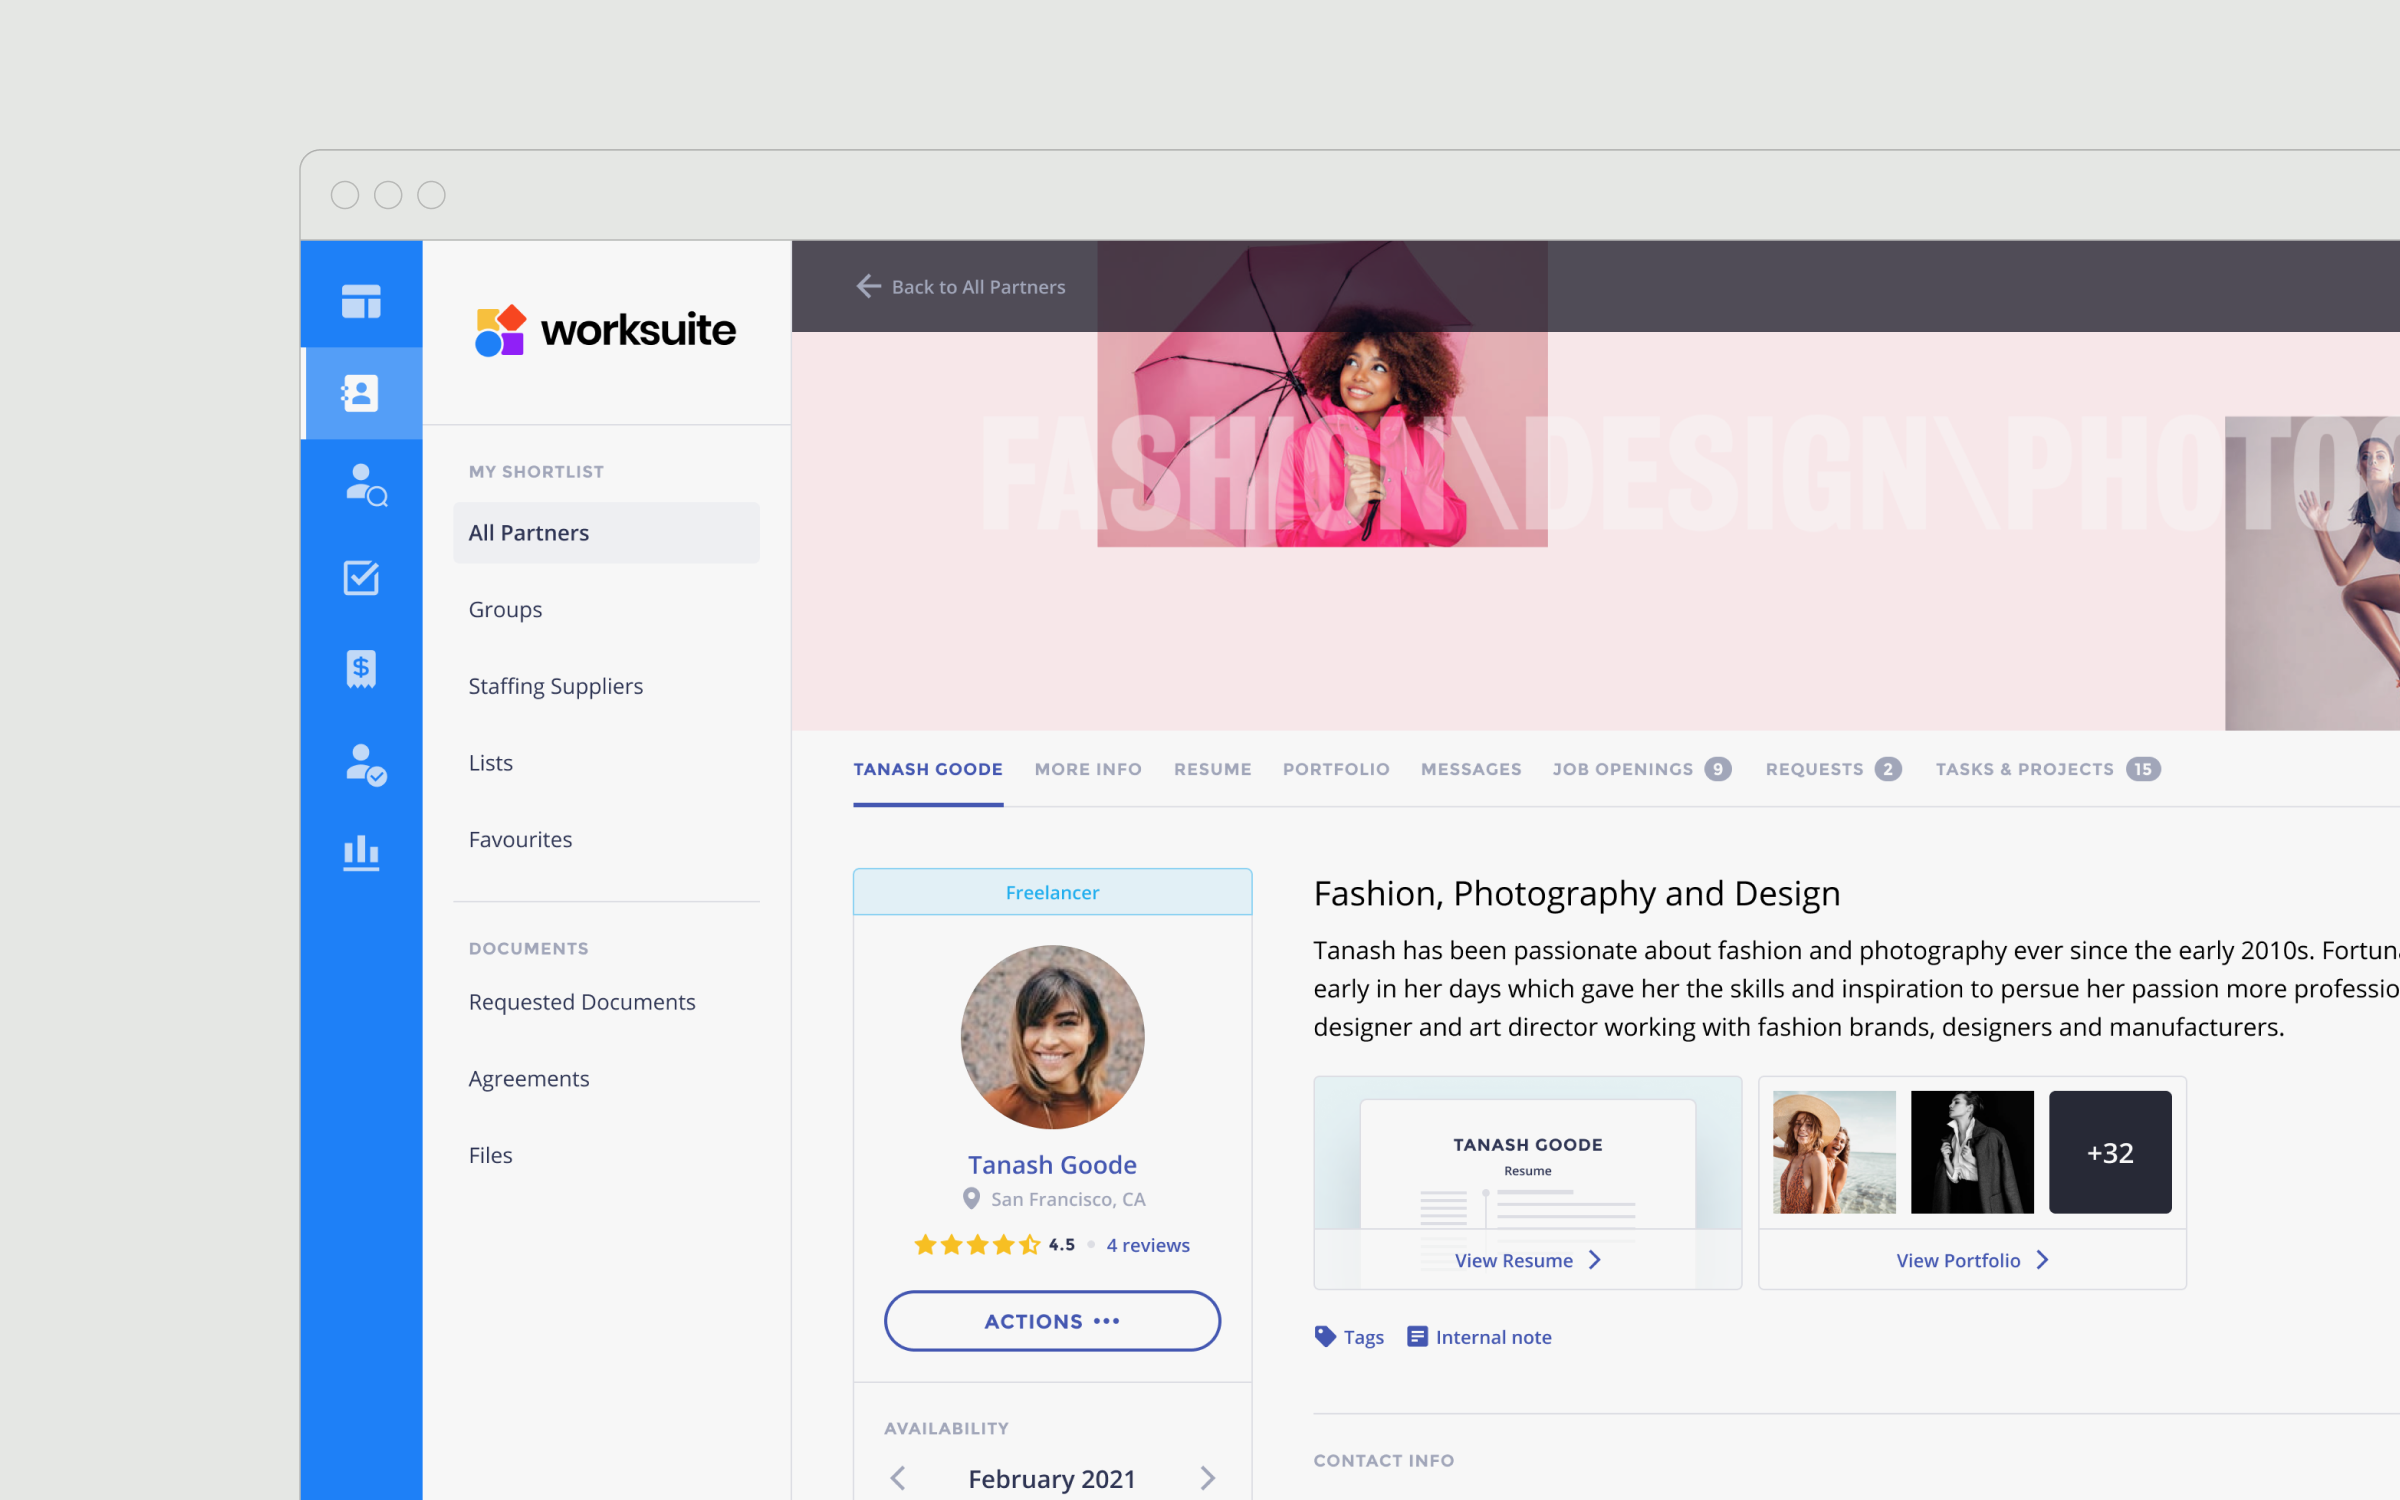Open the dashboard layout icon in sidebar
Image resolution: width=2400 pixels, height=1500 pixels.
[361, 301]
